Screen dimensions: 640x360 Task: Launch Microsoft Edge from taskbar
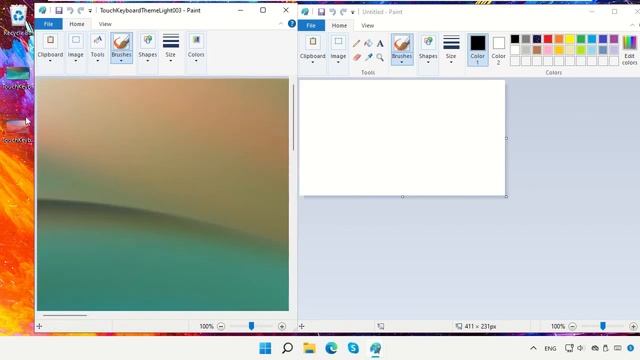[x=331, y=348]
